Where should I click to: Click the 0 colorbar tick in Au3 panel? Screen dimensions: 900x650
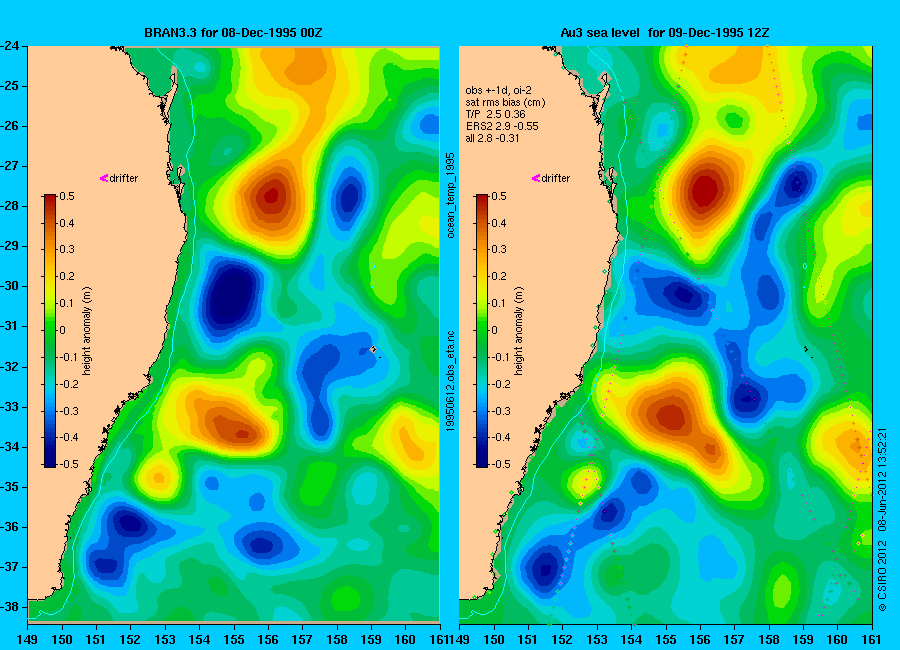(x=495, y=330)
